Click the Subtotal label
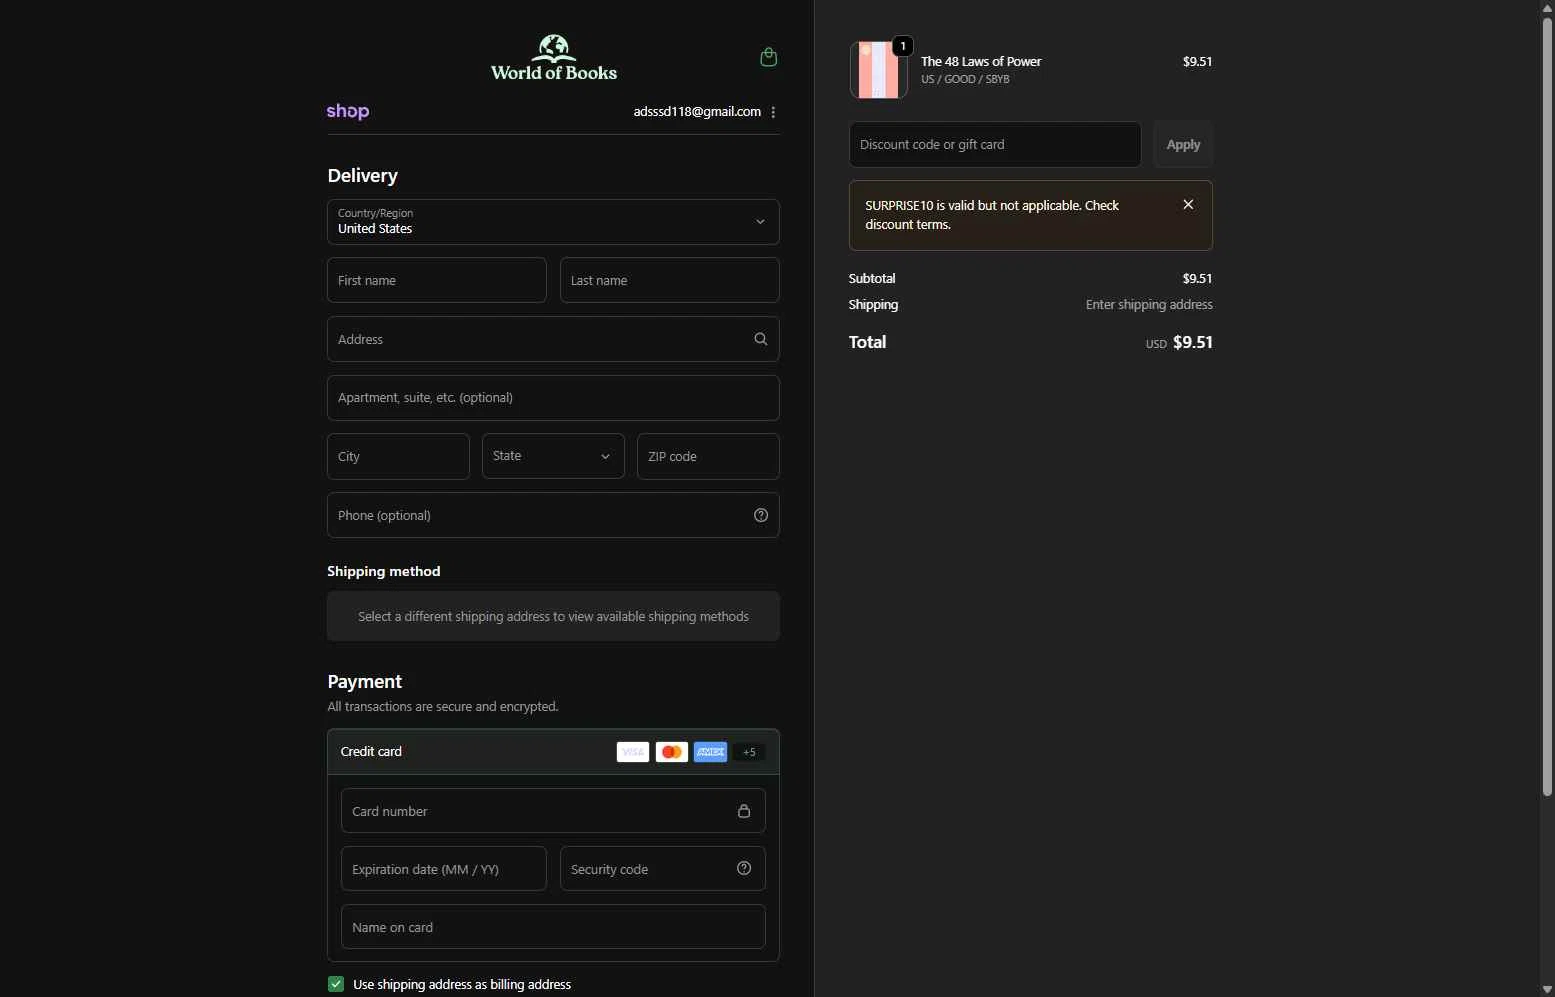 click(872, 279)
